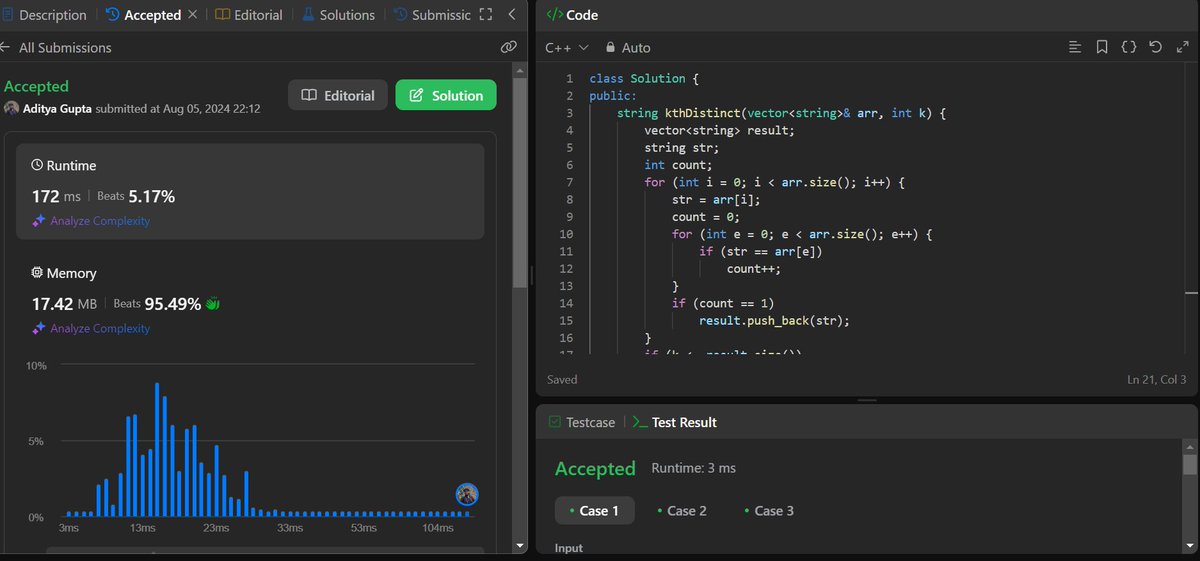The image size is (1200, 561).
Task: Click the Editorial button
Action: click(338, 95)
